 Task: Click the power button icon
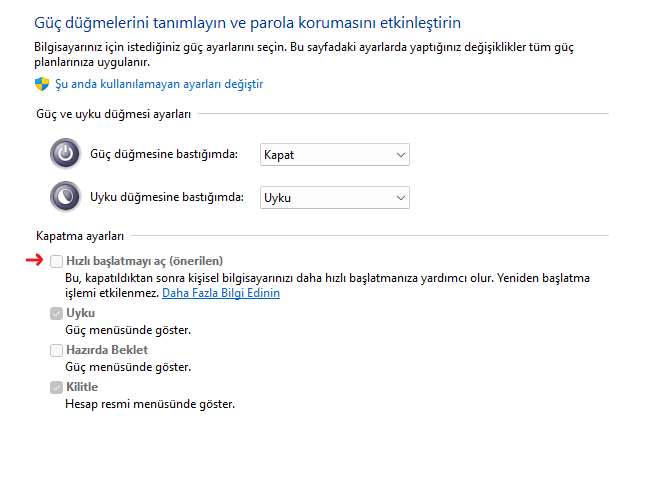[66, 154]
